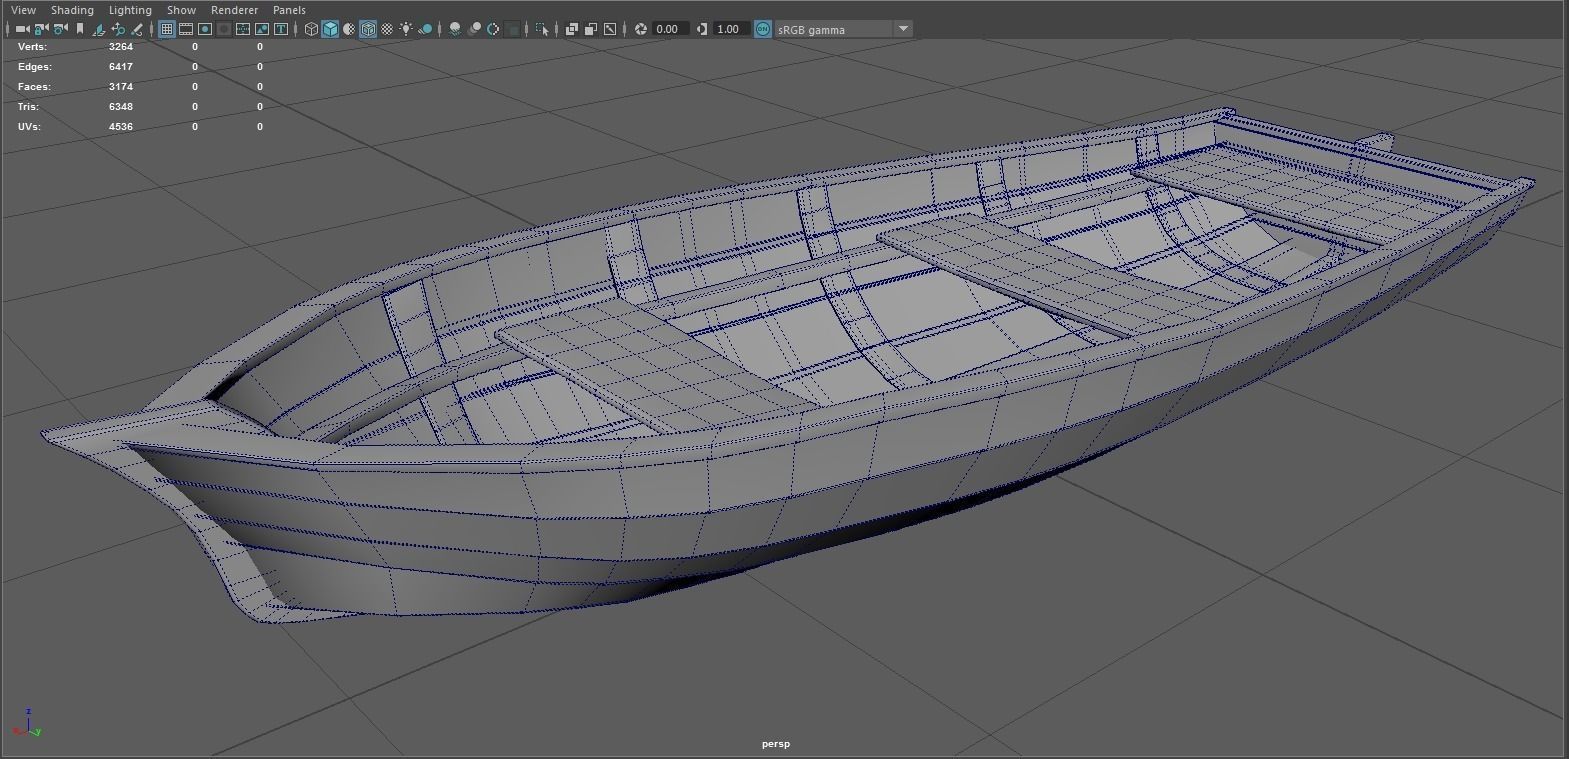Click the Tris count 6348
This screenshot has height=759, width=1569.
click(120, 107)
